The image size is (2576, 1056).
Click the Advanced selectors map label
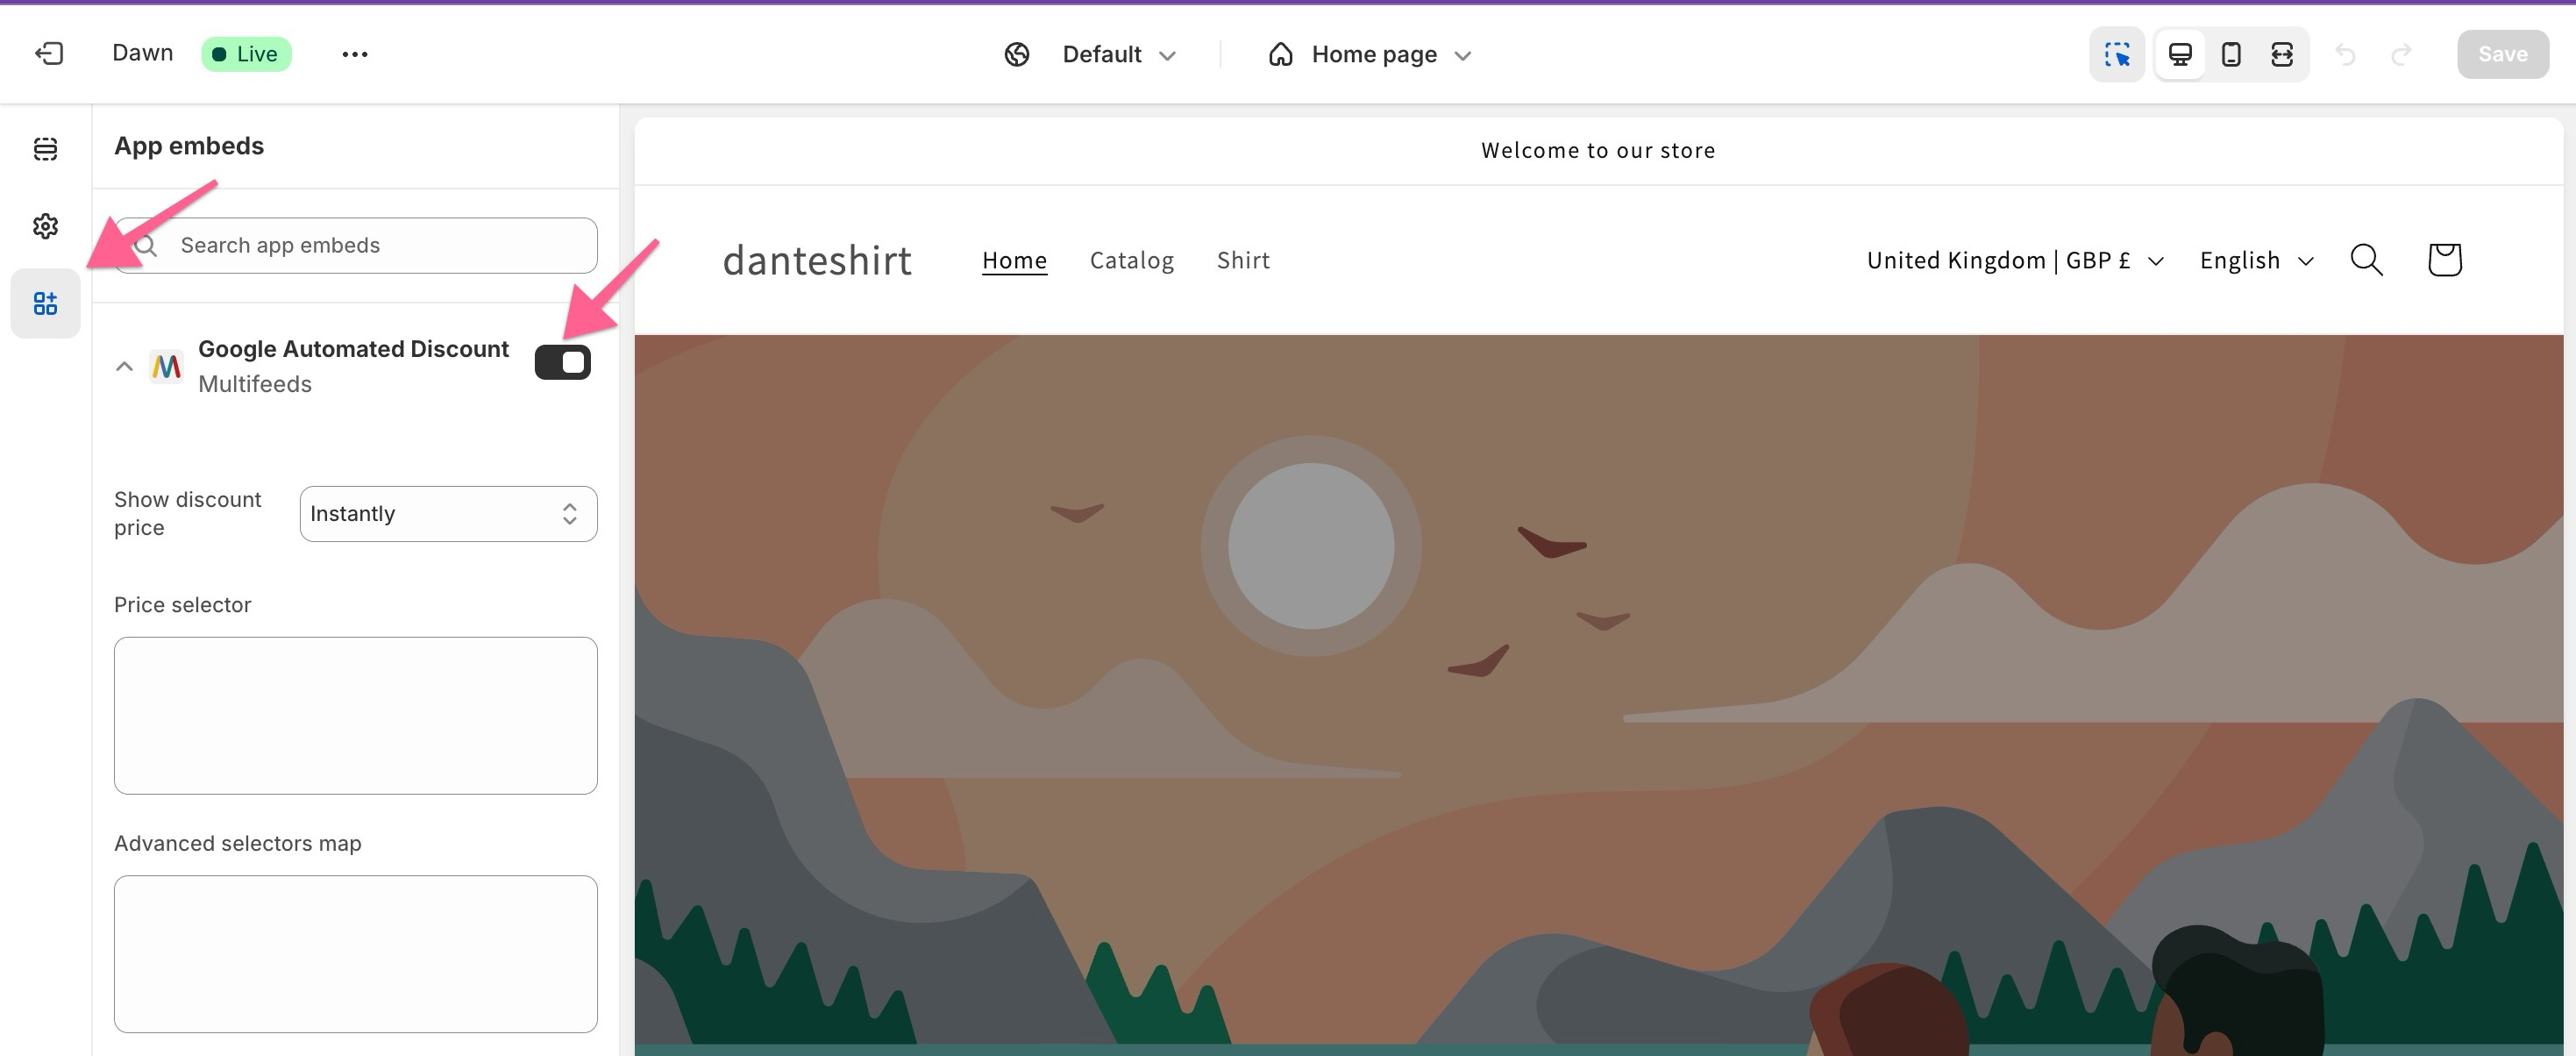point(238,843)
